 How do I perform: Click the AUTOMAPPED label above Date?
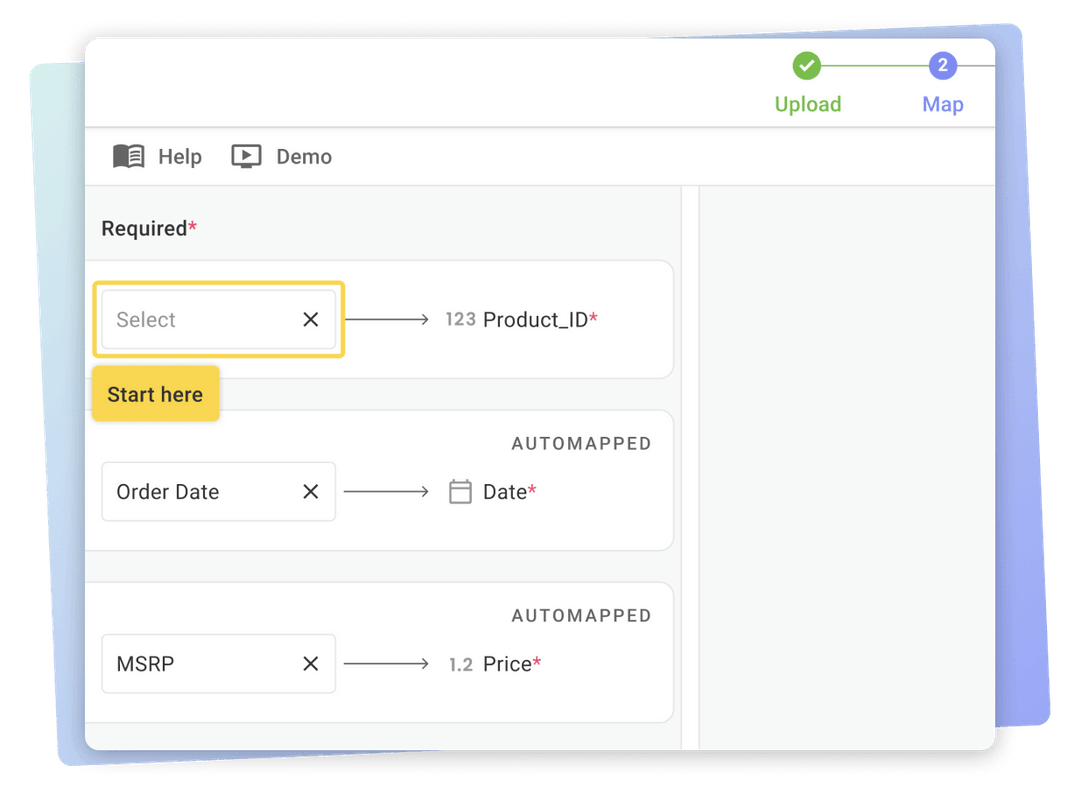[x=581, y=443]
